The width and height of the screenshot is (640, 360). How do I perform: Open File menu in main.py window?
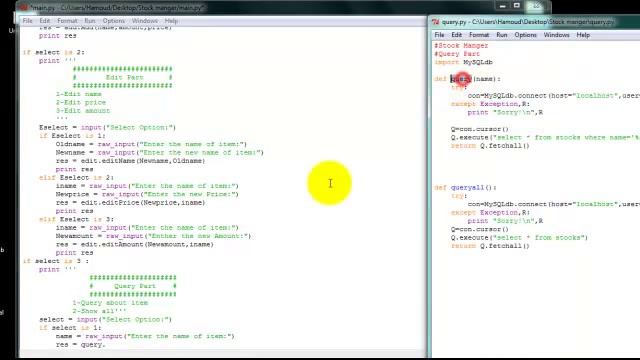point(27,21)
